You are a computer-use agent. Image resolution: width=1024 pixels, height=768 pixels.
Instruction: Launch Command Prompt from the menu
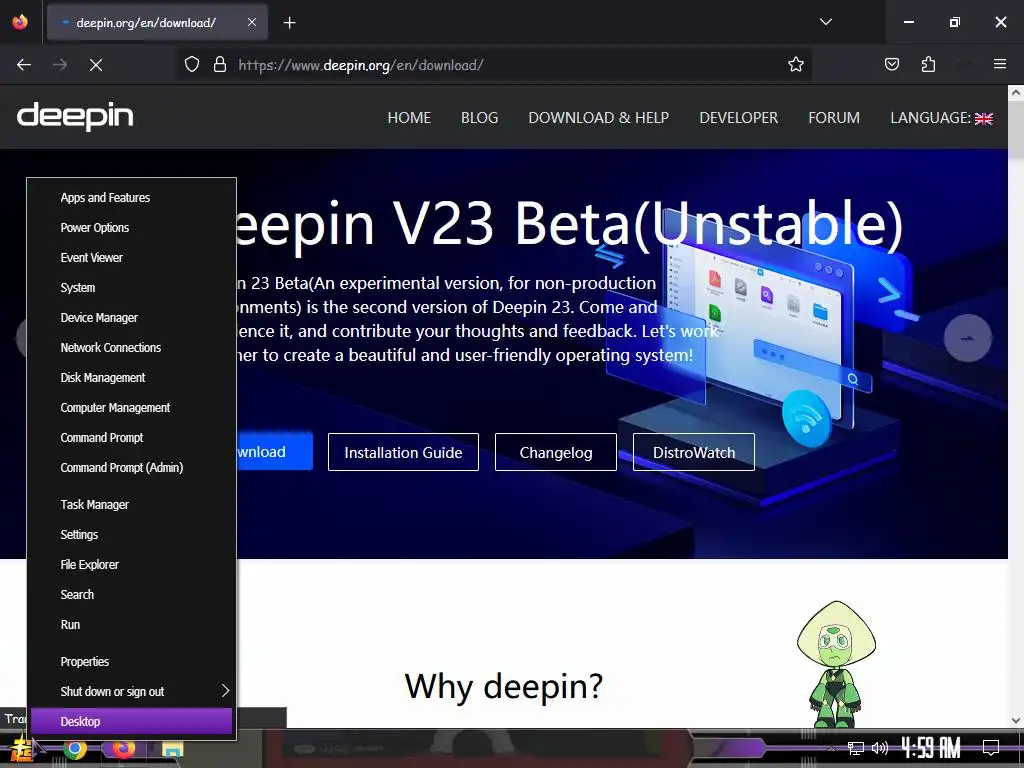tap(131, 438)
